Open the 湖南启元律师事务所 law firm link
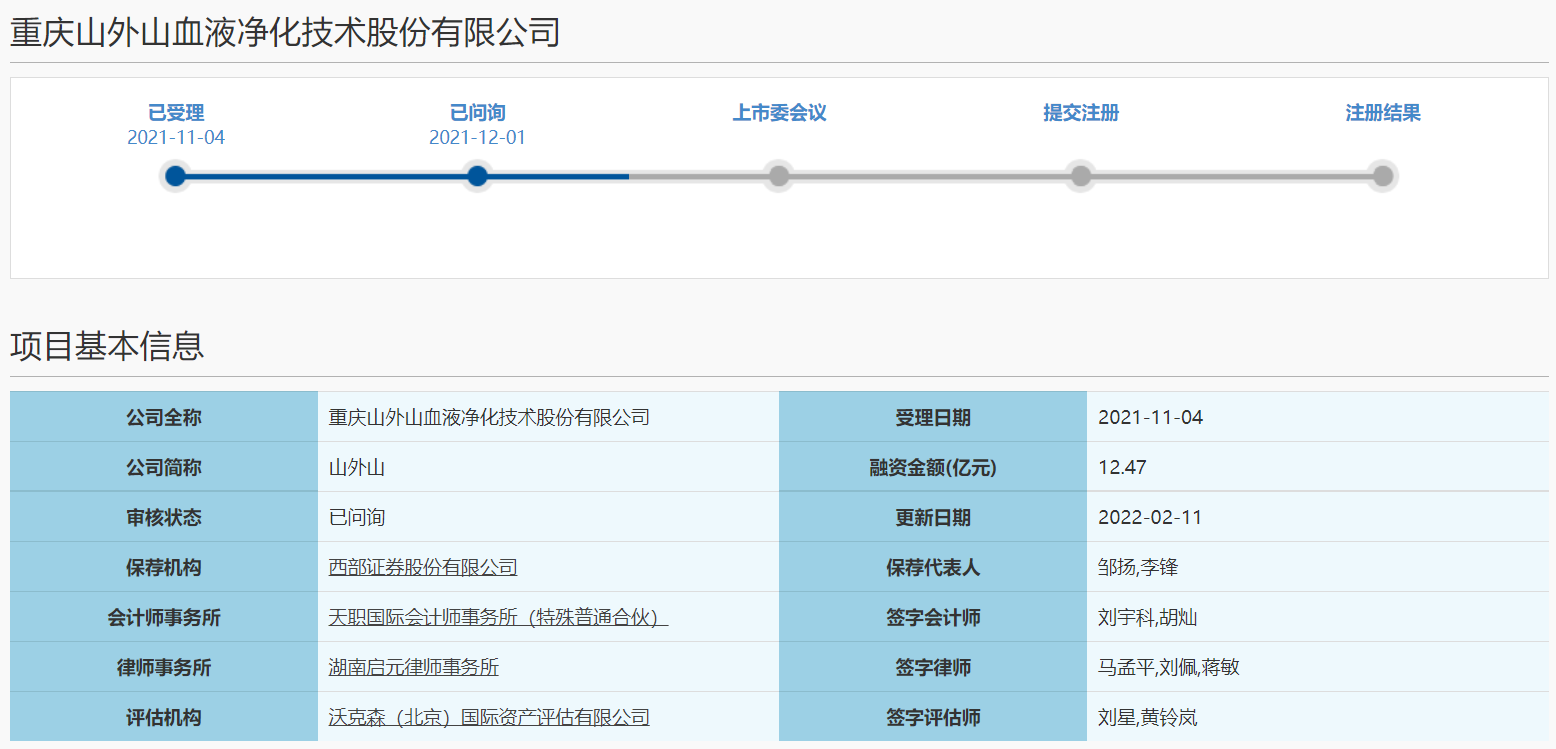 [x=414, y=667]
